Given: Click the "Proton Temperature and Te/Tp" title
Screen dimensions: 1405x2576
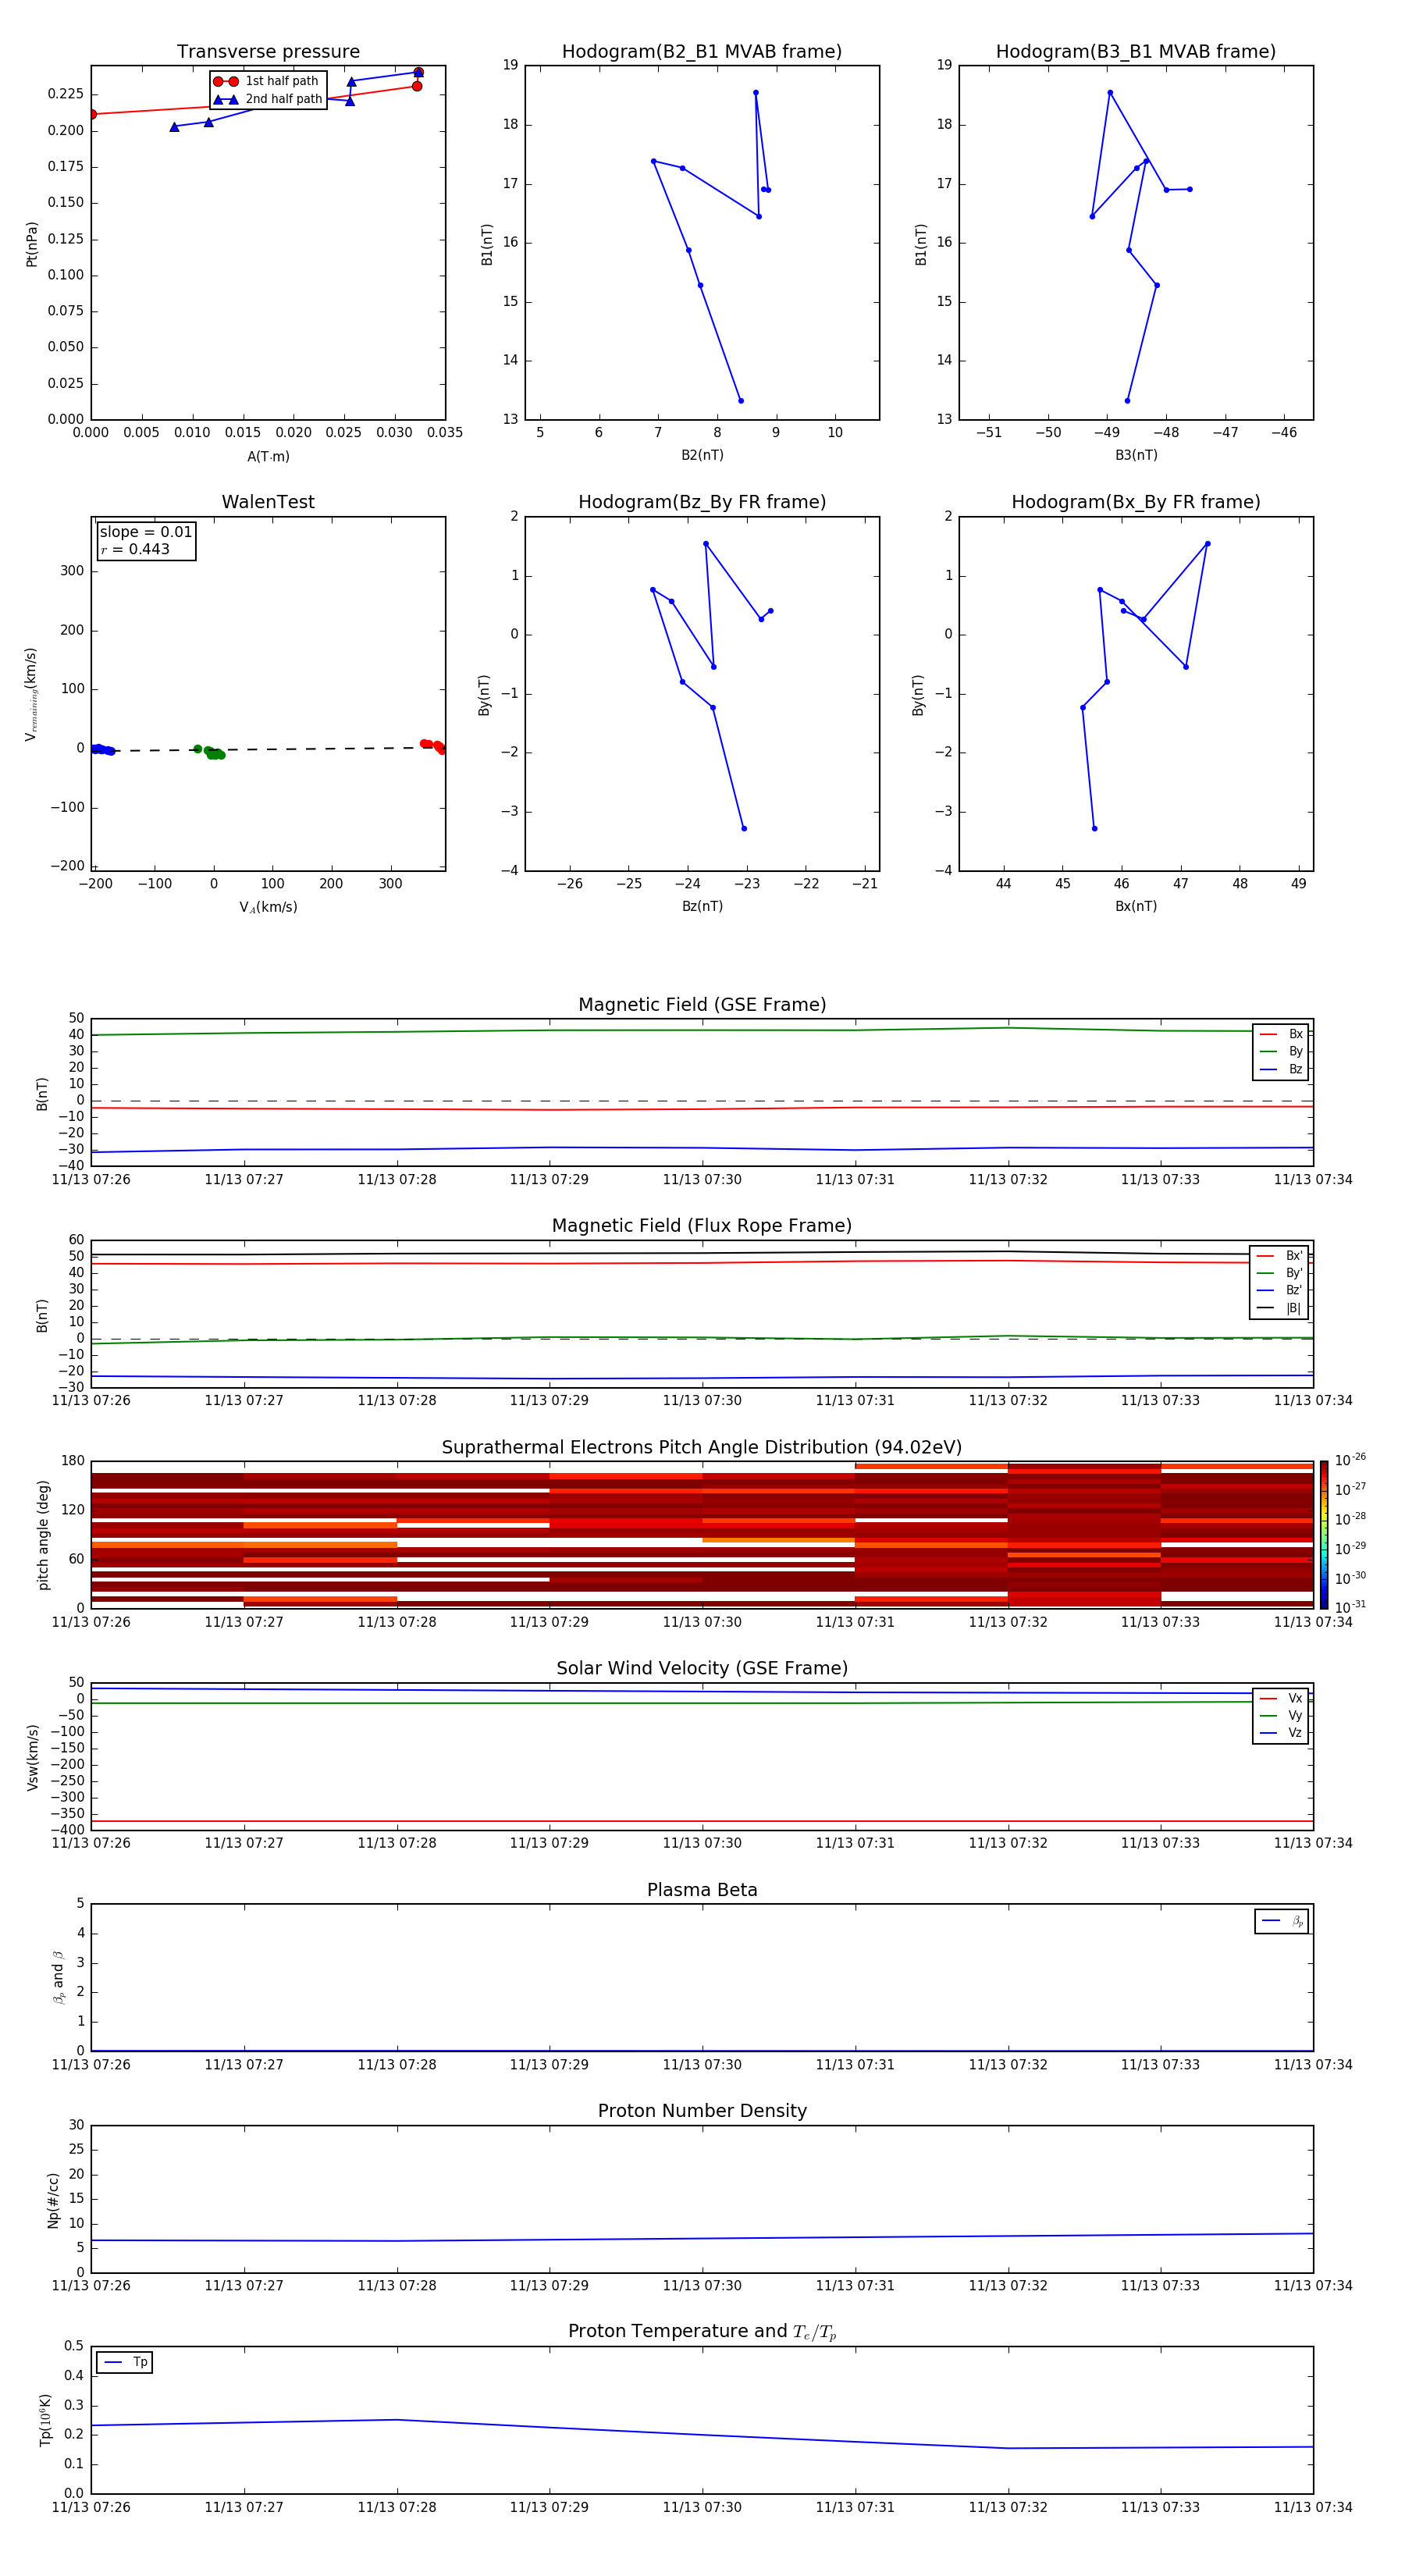Looking at the screenshot, I should [x=702, y=2332].
